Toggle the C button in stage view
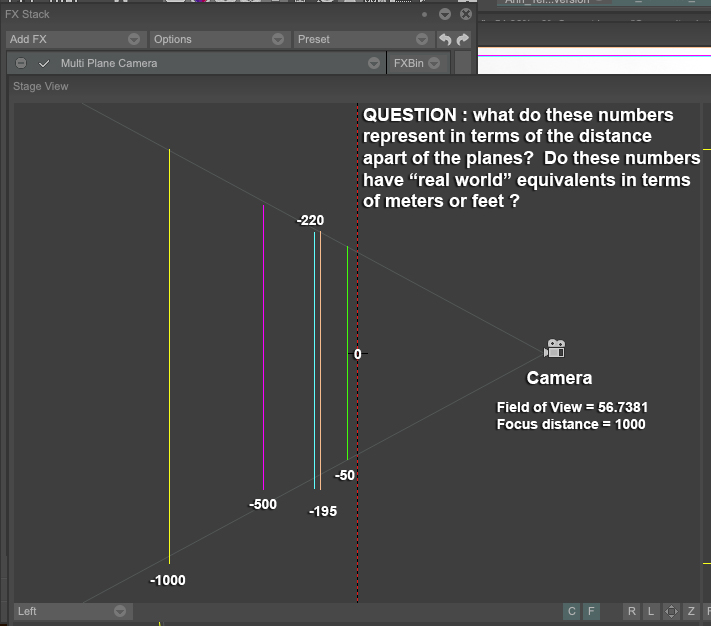This screenshot has width=711, height=626. [572, 611]
